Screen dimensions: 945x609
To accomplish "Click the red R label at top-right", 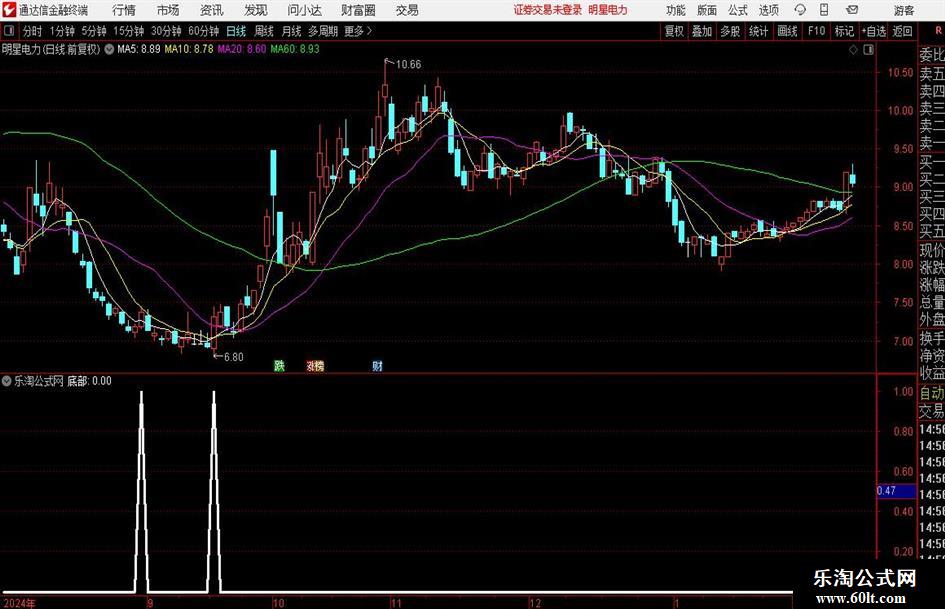I will tap(938, 31).
